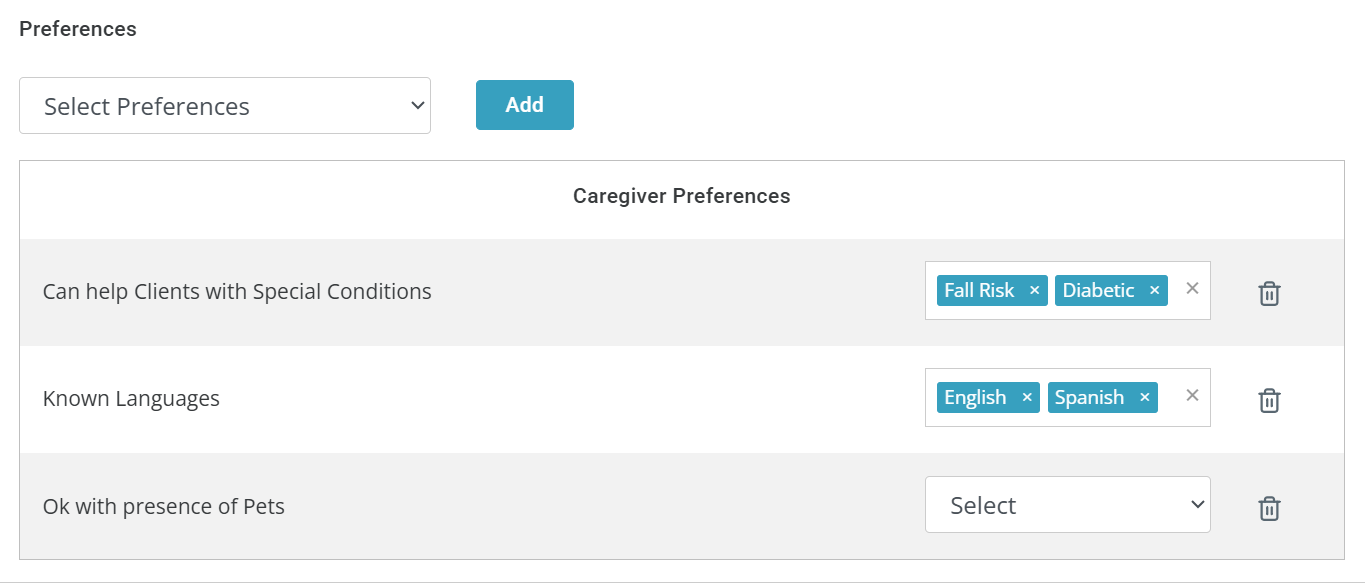Viewport: 1365px width, 585px height.
Task: Remove the English language tag
Action: point(1026,398)
